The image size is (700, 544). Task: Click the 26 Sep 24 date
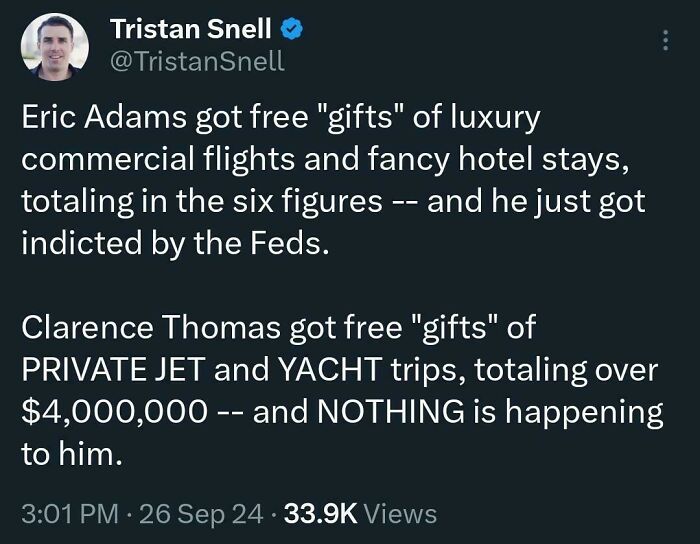tap(199, 514)
